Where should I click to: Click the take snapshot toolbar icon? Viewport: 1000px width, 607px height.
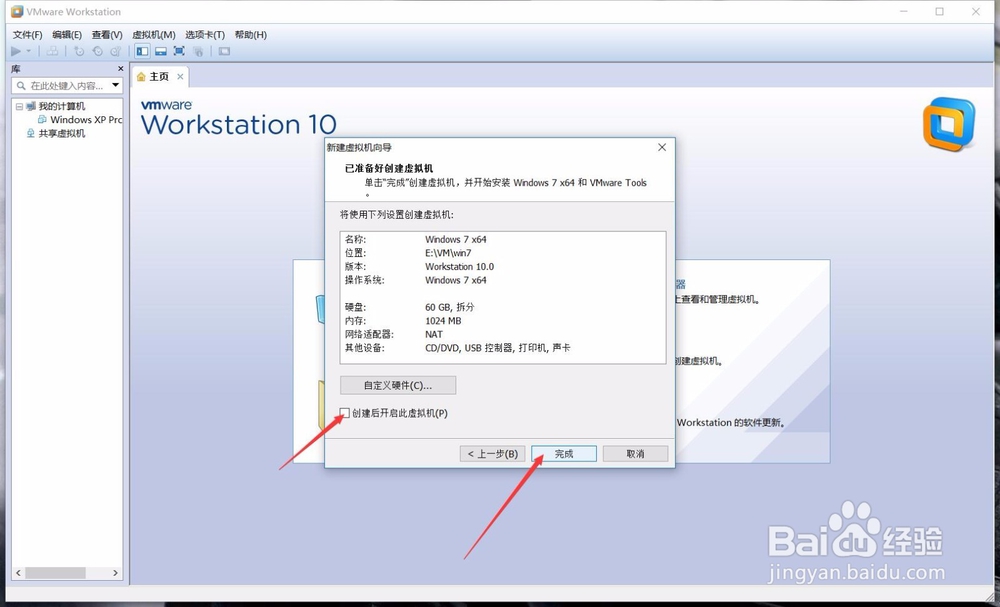[78, 51]
